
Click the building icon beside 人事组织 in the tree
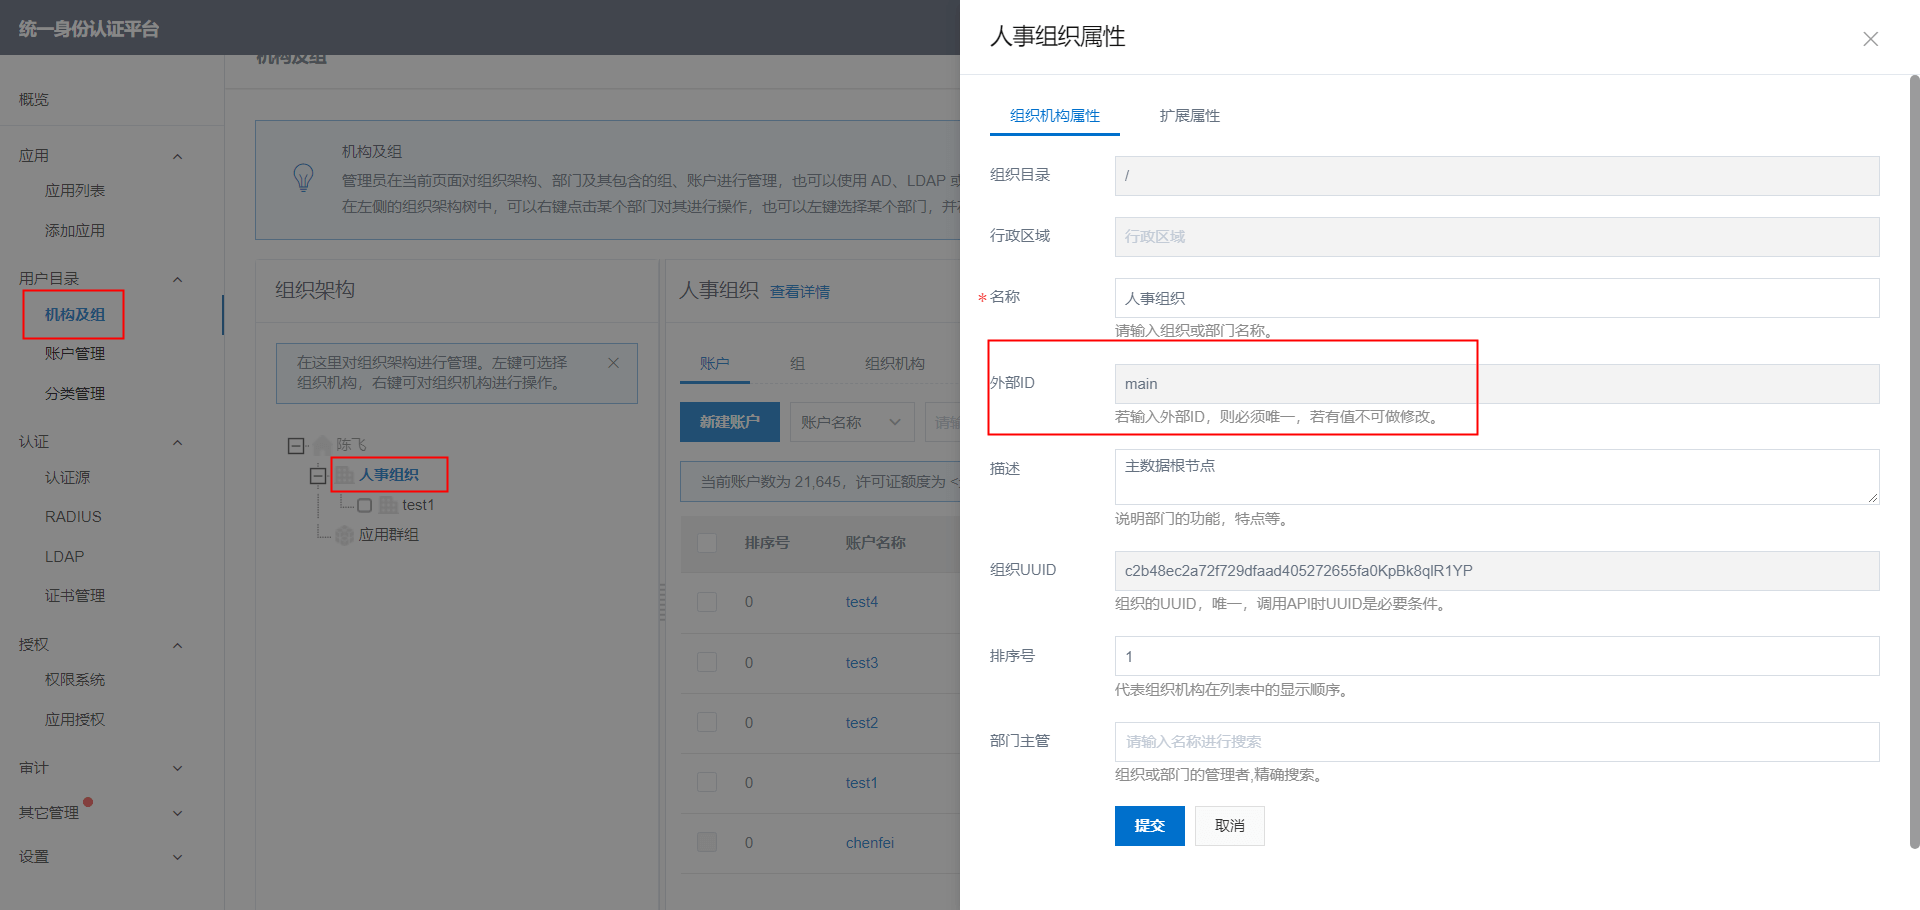(345, 475)
